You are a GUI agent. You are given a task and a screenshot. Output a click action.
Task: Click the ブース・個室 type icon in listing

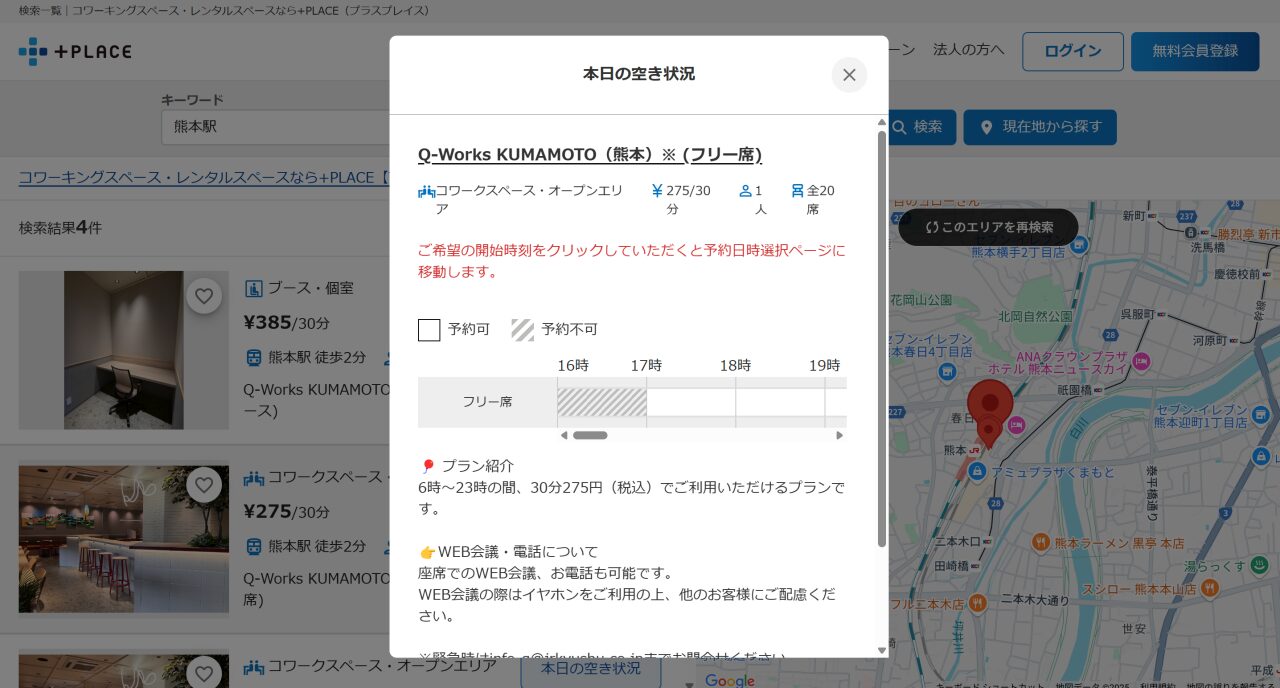pyautogui.click(x=254, y=288)
